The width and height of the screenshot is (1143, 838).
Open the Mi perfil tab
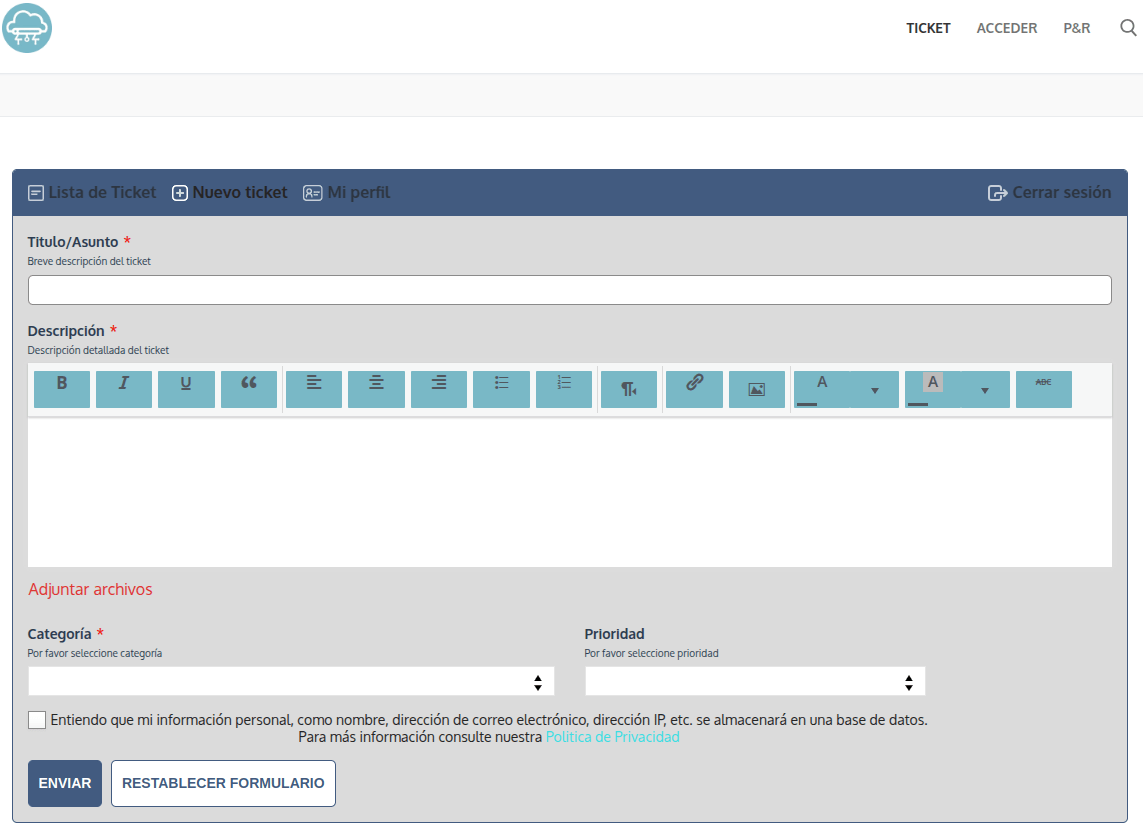(x=347, y=193)
